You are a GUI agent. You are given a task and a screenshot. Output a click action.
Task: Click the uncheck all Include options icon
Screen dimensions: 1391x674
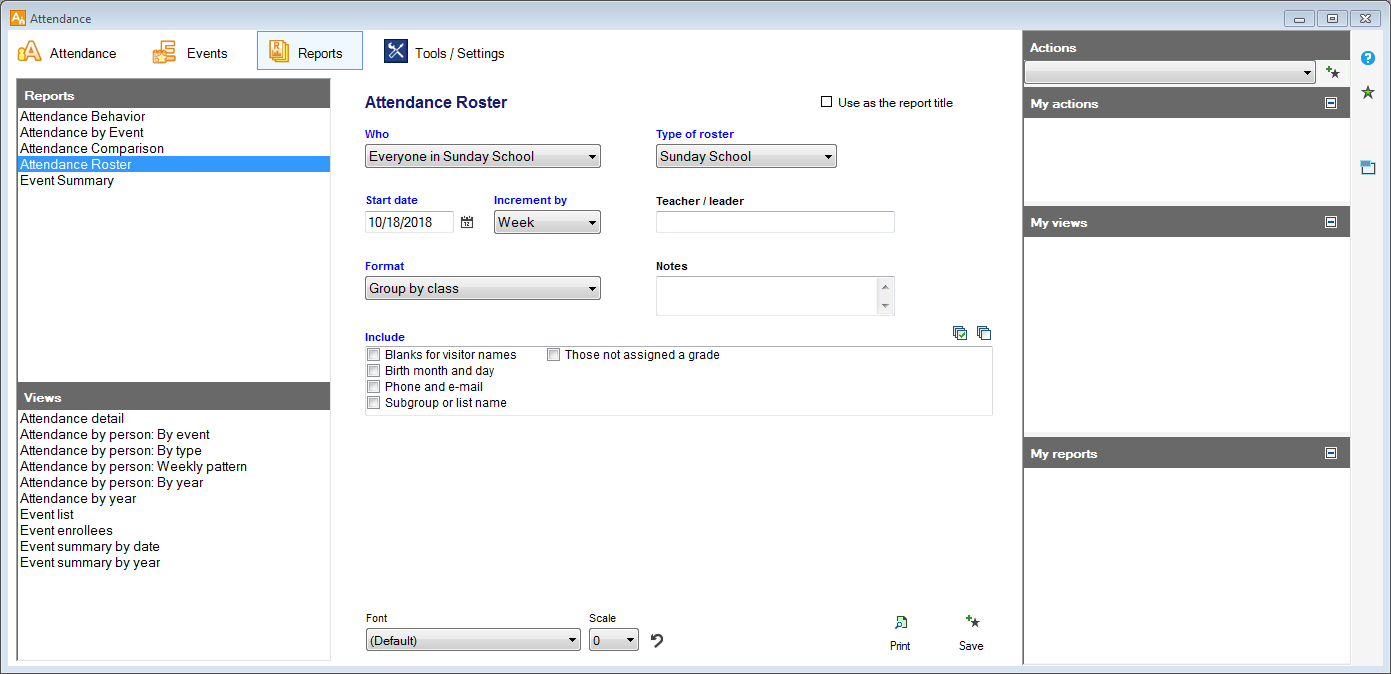pos(984,333)
